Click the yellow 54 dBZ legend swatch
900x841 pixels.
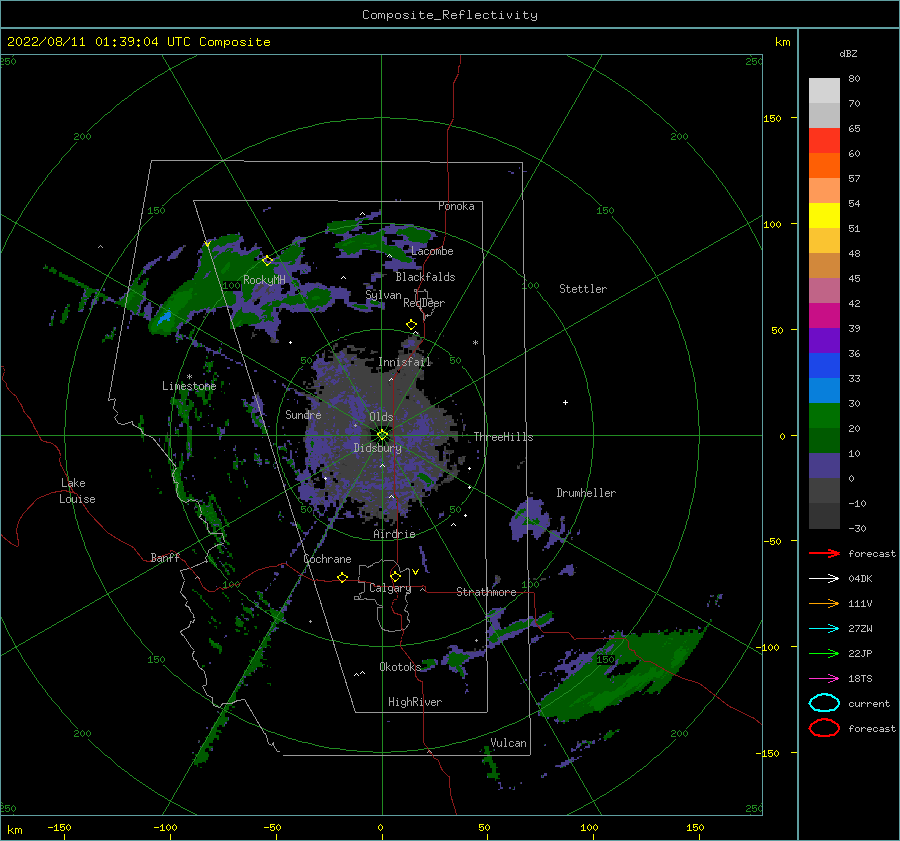824,215
